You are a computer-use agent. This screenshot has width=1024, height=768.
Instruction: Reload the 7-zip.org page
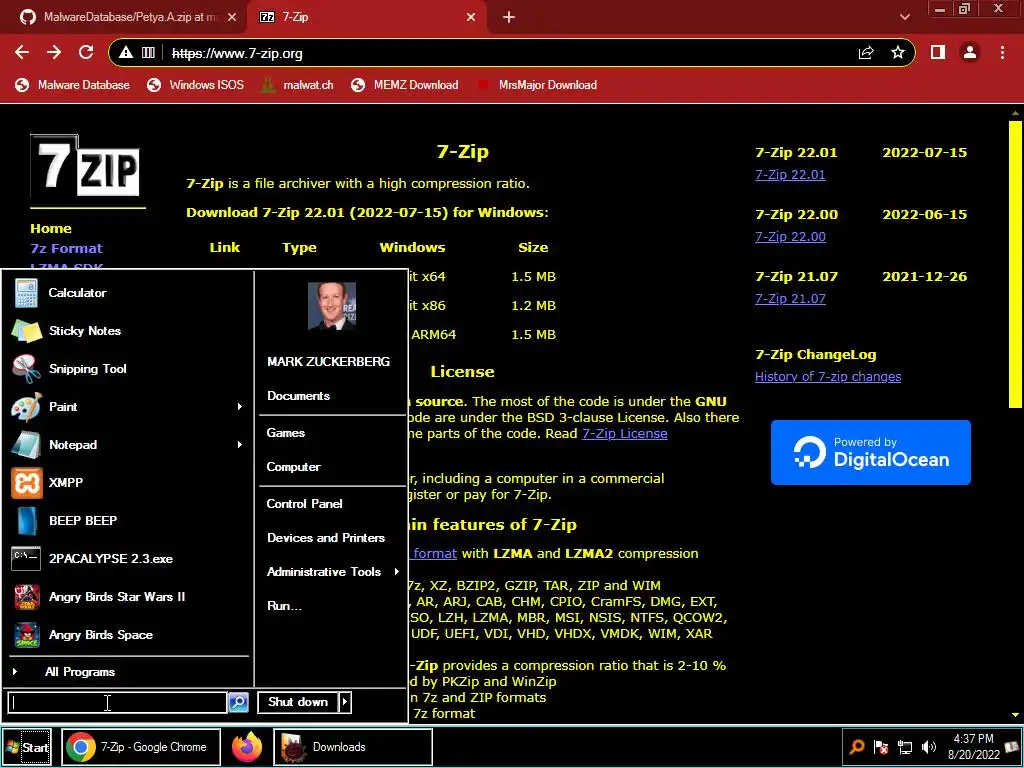pyautogui.click(x=86, y=53)
